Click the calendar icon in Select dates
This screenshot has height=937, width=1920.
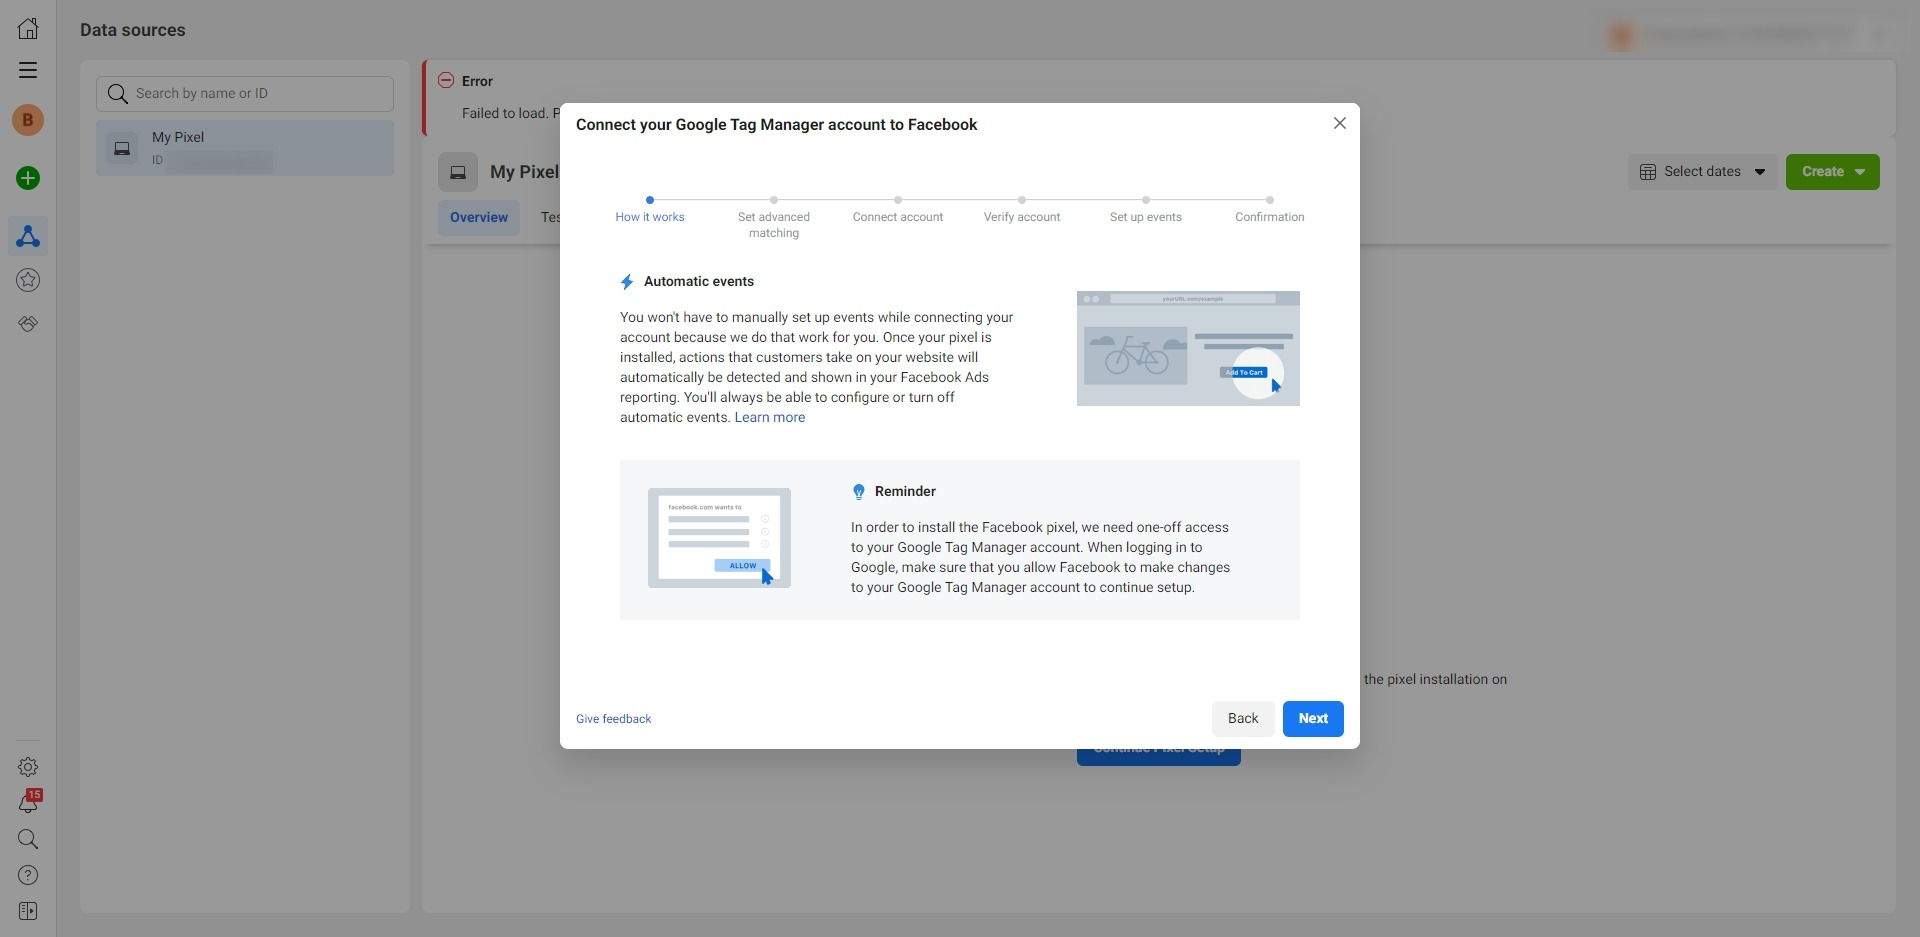tap(1648, 172)
